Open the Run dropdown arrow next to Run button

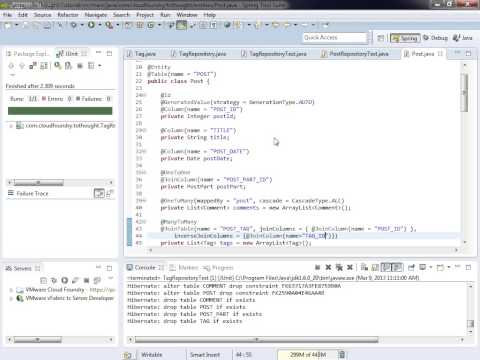(99, 25)
